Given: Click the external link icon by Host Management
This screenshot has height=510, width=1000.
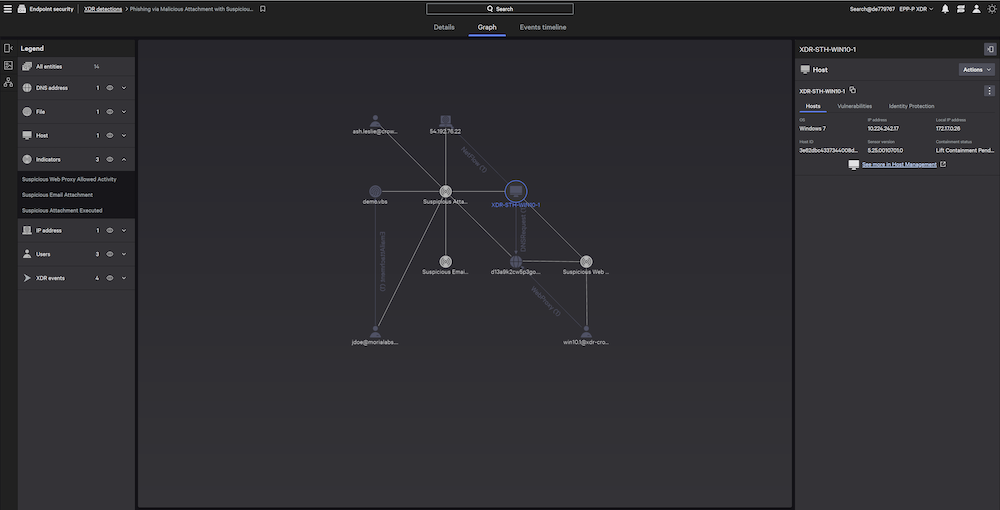Looking at the screenshot, I should coord(943,164).
